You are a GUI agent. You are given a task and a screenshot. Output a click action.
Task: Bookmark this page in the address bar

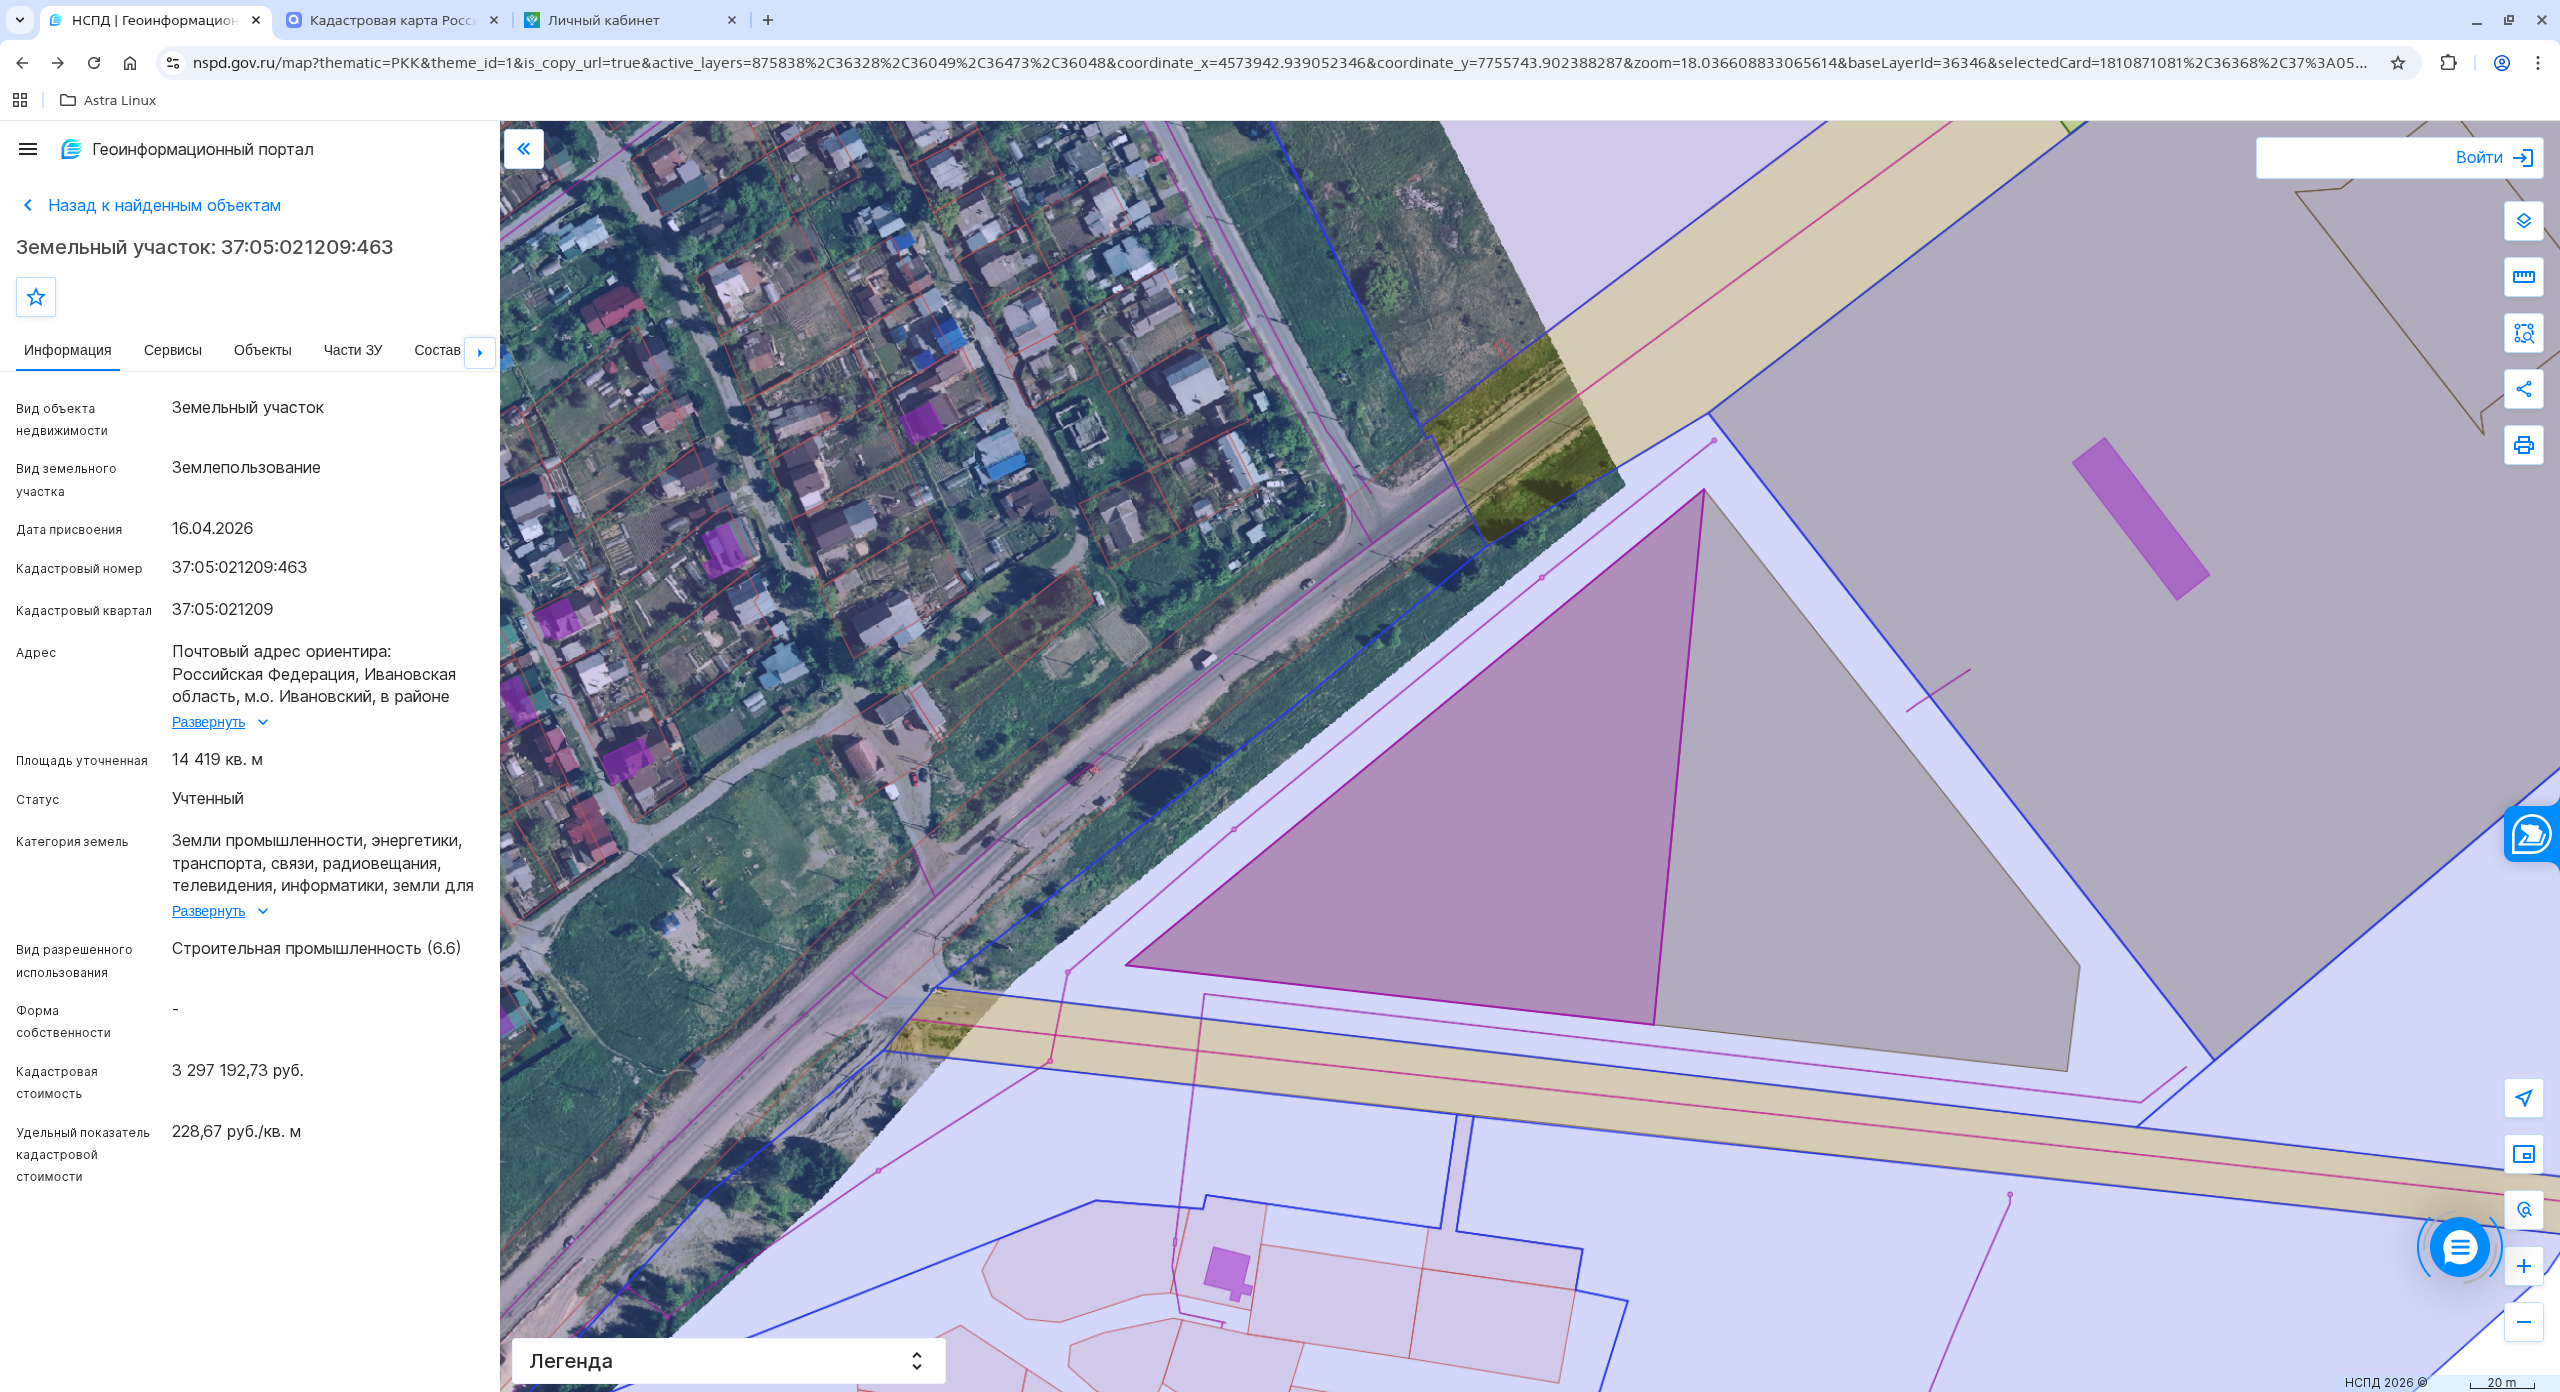click(x=2398, y=63)
